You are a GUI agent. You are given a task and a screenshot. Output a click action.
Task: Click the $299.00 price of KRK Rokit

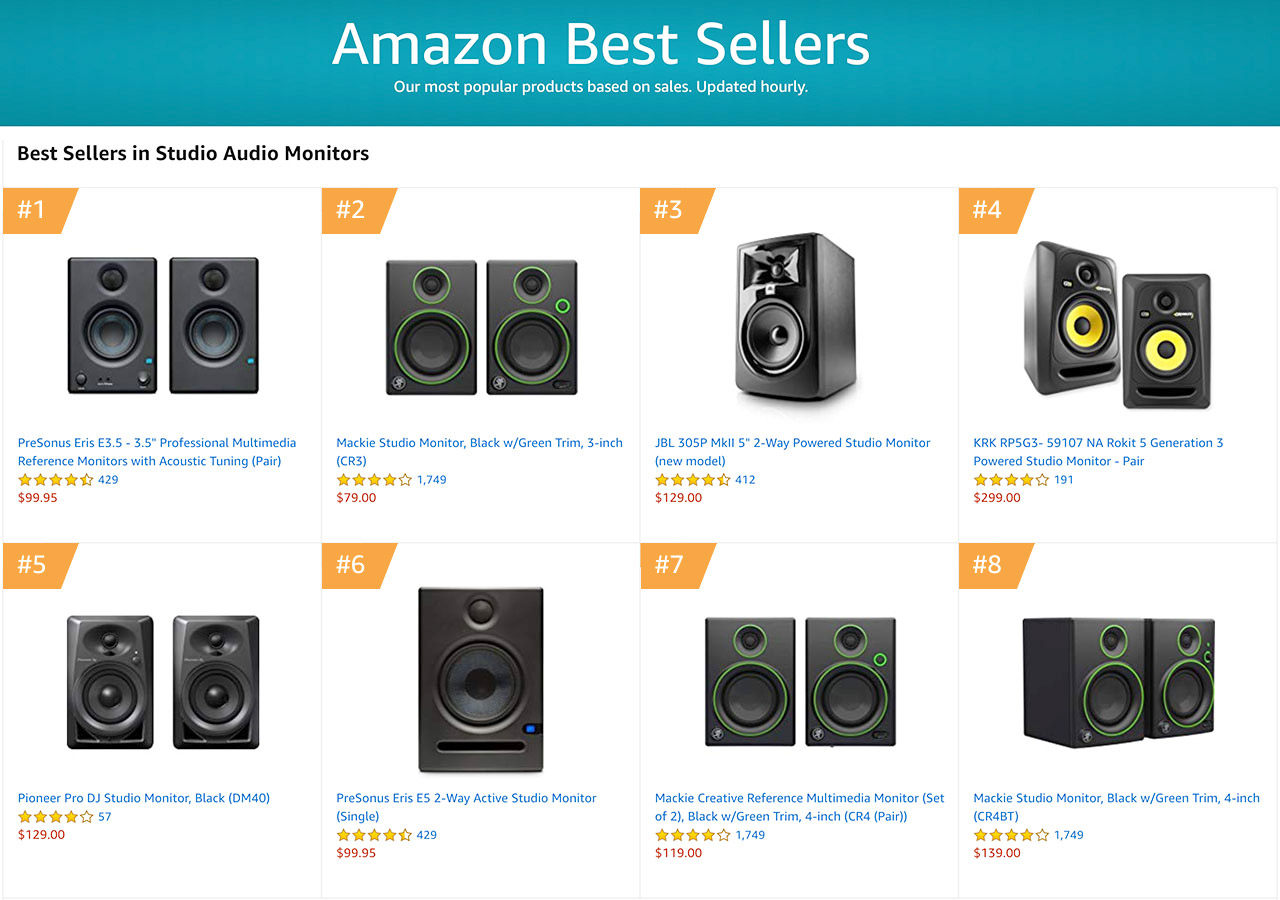[997, 498]
